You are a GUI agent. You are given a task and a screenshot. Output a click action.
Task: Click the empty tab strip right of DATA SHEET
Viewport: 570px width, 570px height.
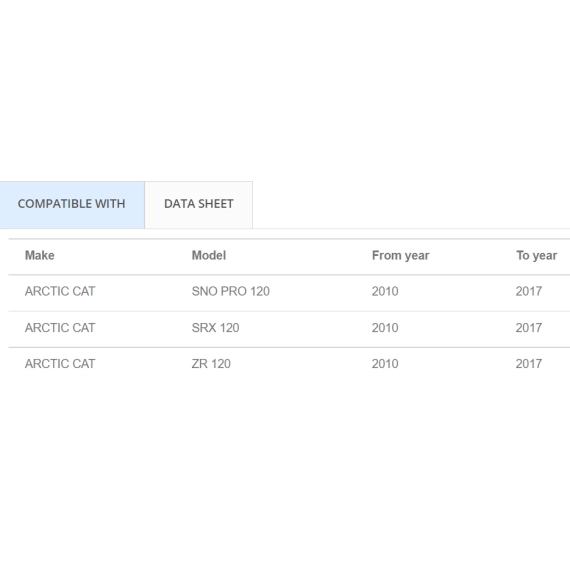[411, 205]
